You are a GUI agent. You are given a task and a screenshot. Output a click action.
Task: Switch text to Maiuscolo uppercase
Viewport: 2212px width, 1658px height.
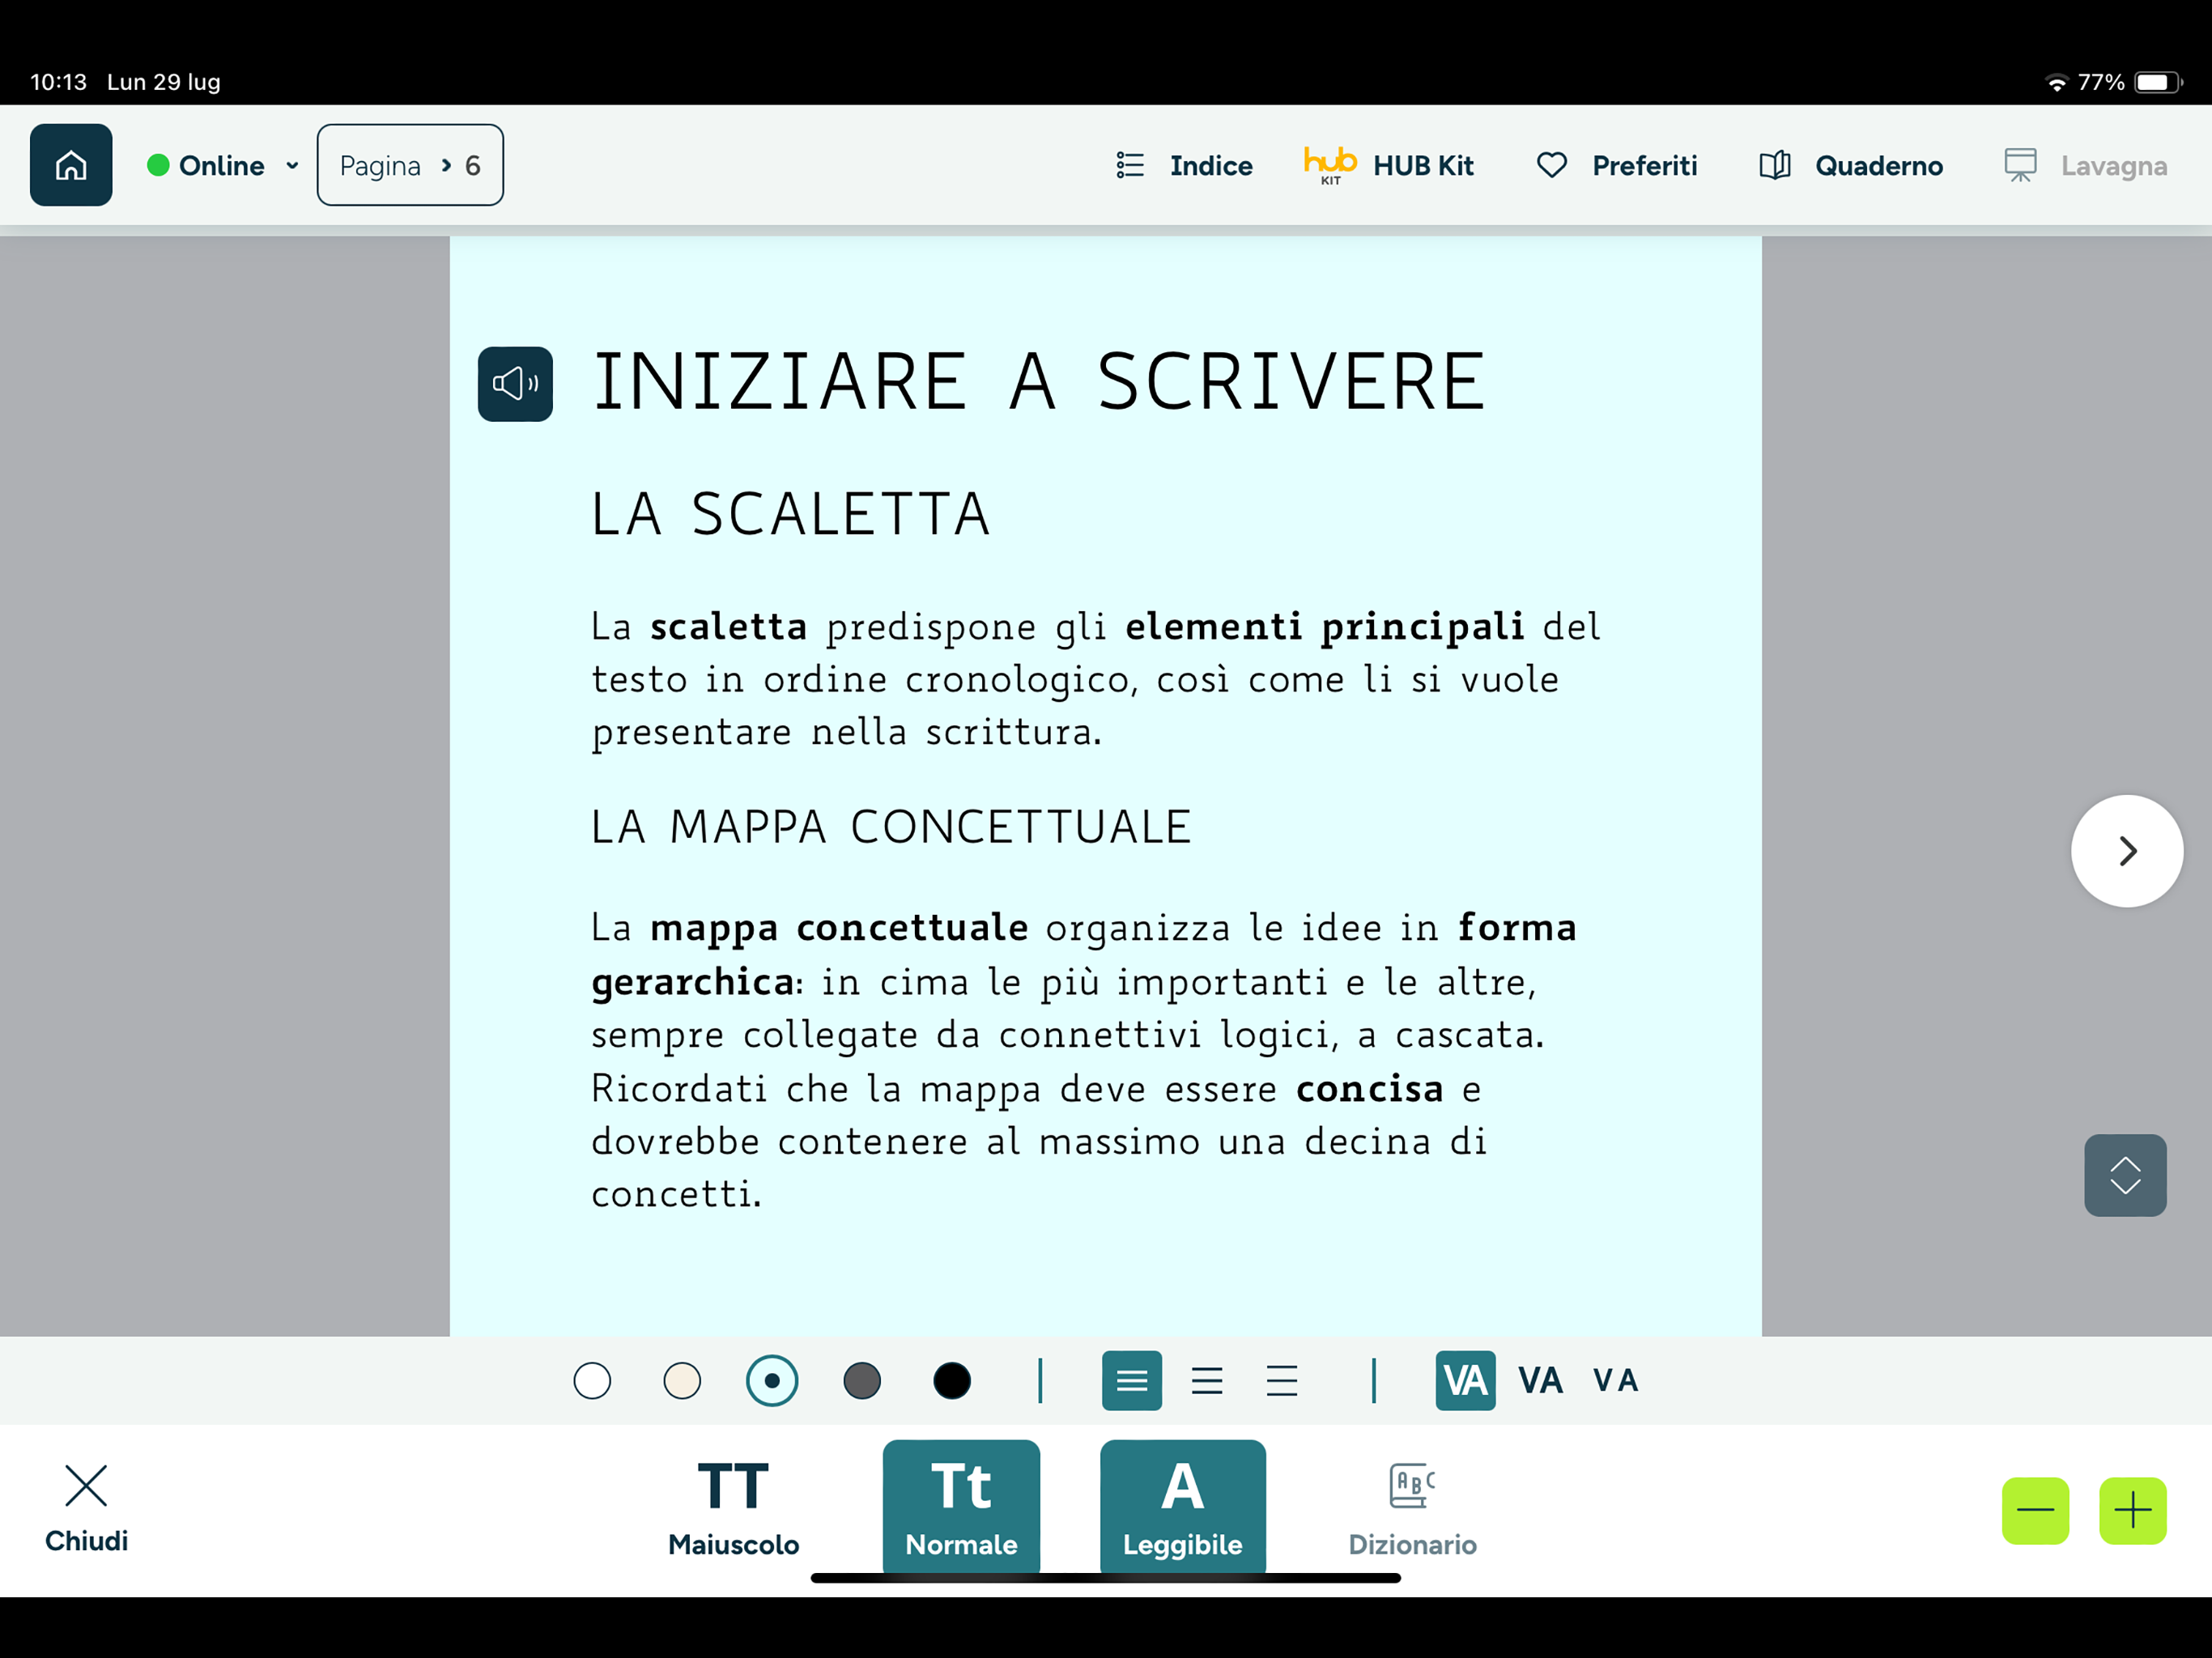coord(733,1509)
